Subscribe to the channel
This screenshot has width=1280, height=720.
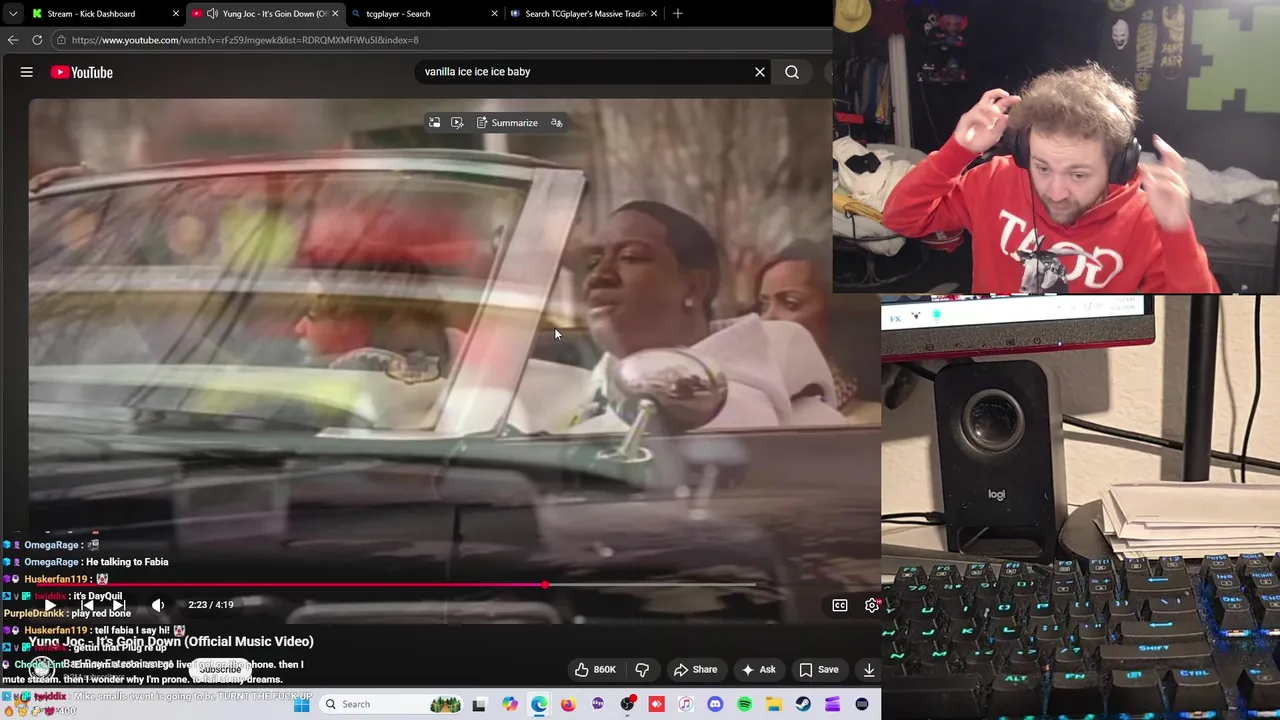click(x=219, y=669)
